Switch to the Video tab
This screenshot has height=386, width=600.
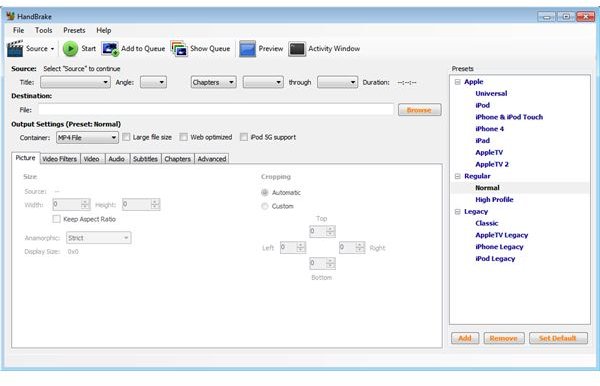pyautogui.click(x=91, y=159)
